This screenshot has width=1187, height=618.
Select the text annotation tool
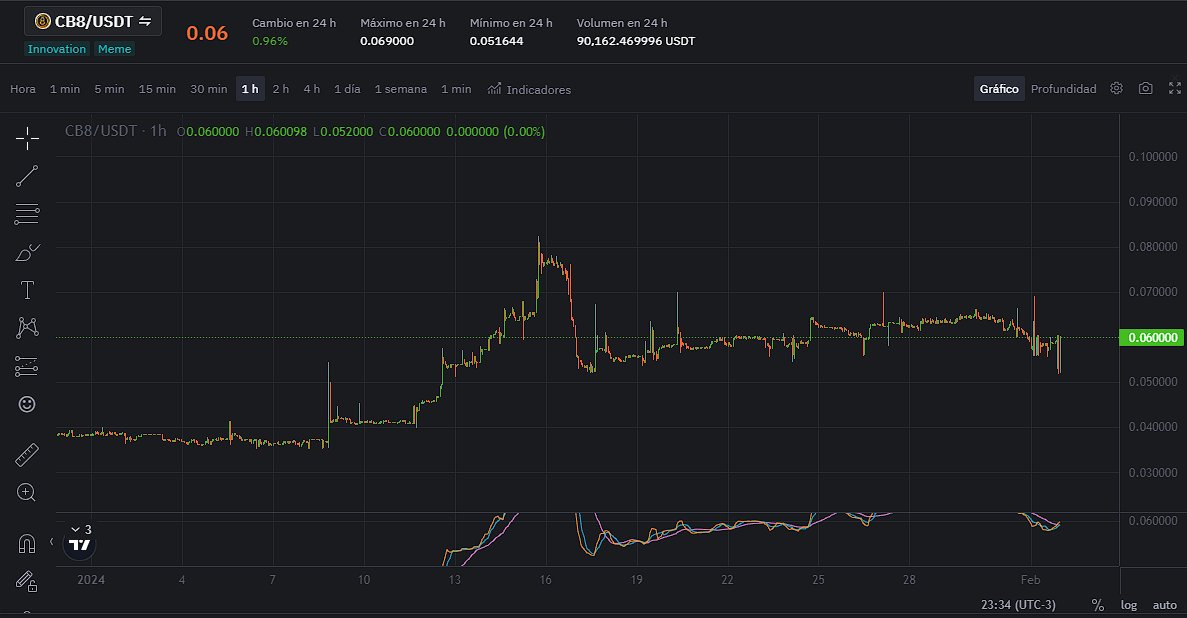(27, 290)
